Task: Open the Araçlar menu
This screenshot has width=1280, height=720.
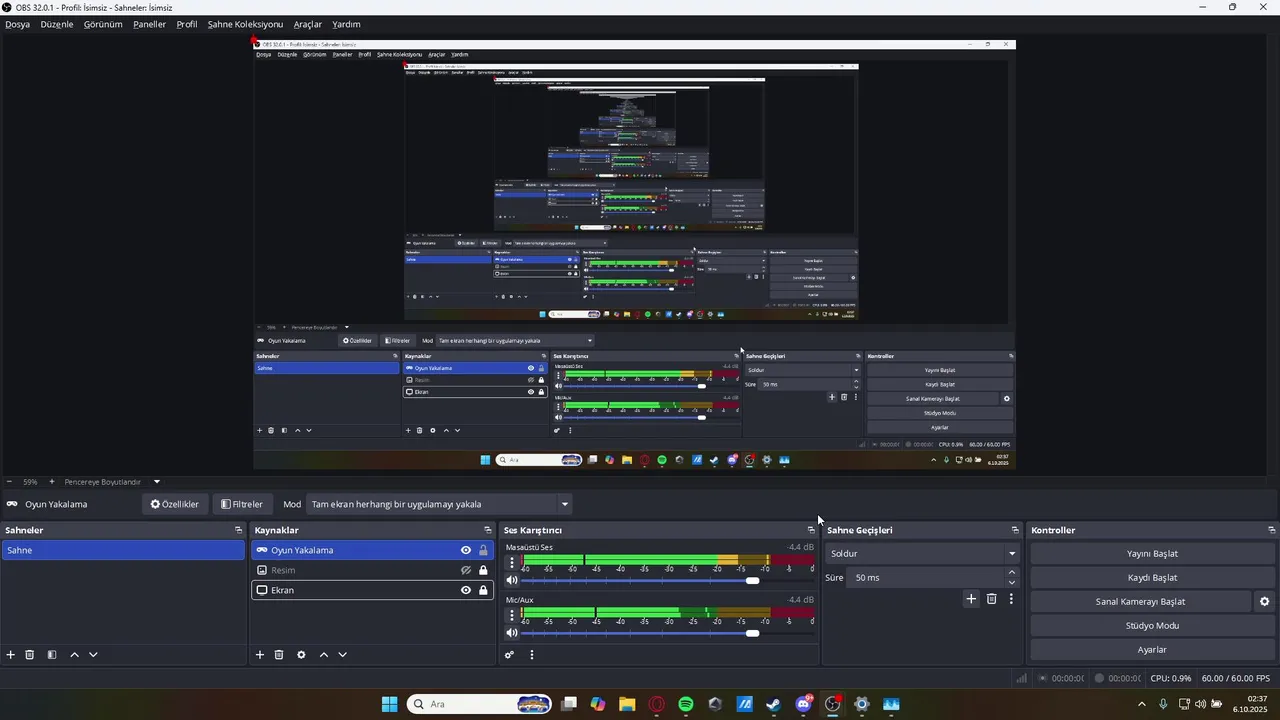Action: coord(308,24)
